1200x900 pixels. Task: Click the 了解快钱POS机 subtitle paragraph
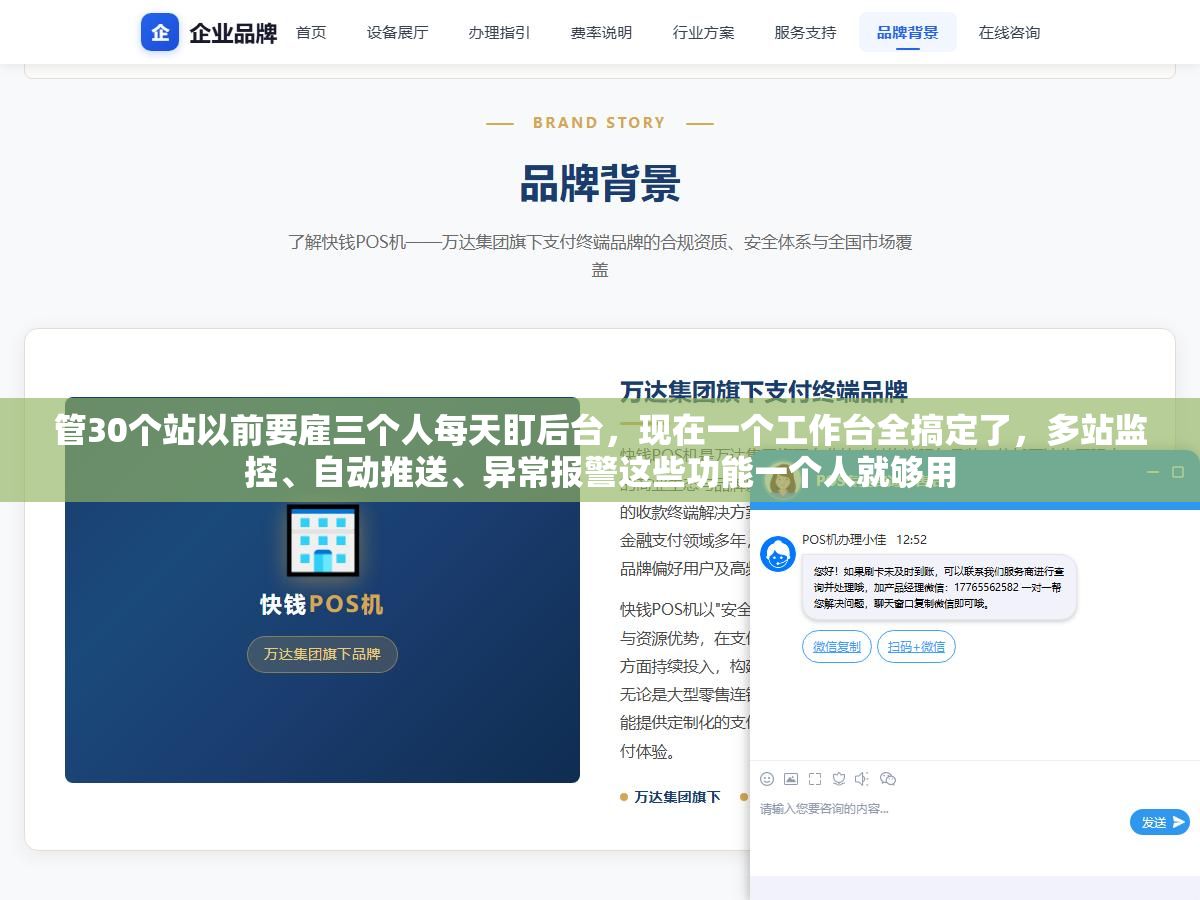600,255
